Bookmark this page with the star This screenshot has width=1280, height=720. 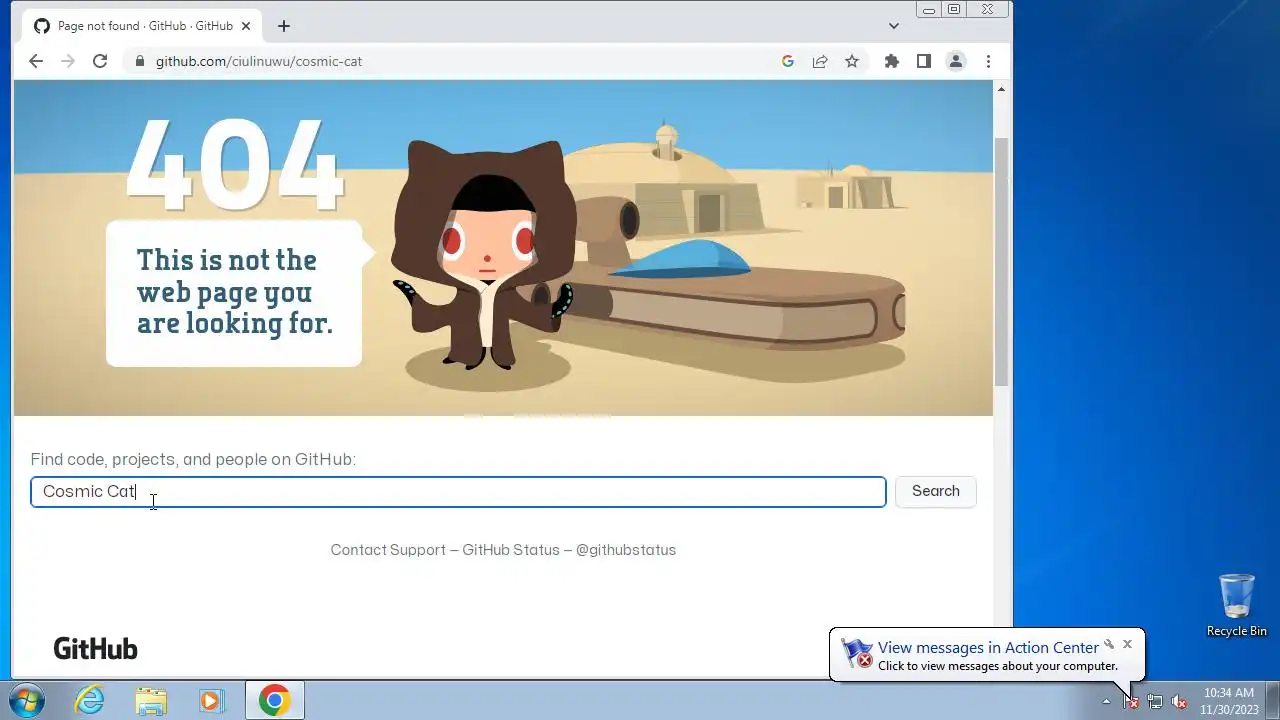852,61
